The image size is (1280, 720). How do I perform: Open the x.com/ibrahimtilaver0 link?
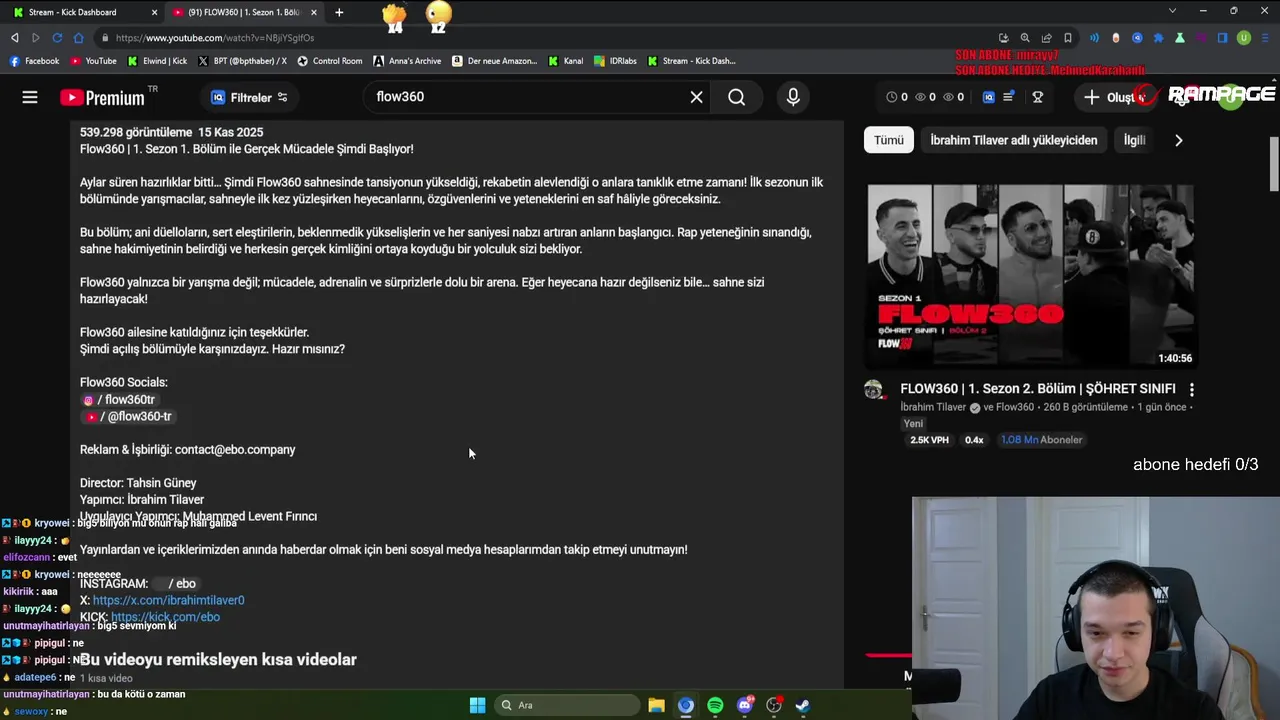tap(168, 600)
